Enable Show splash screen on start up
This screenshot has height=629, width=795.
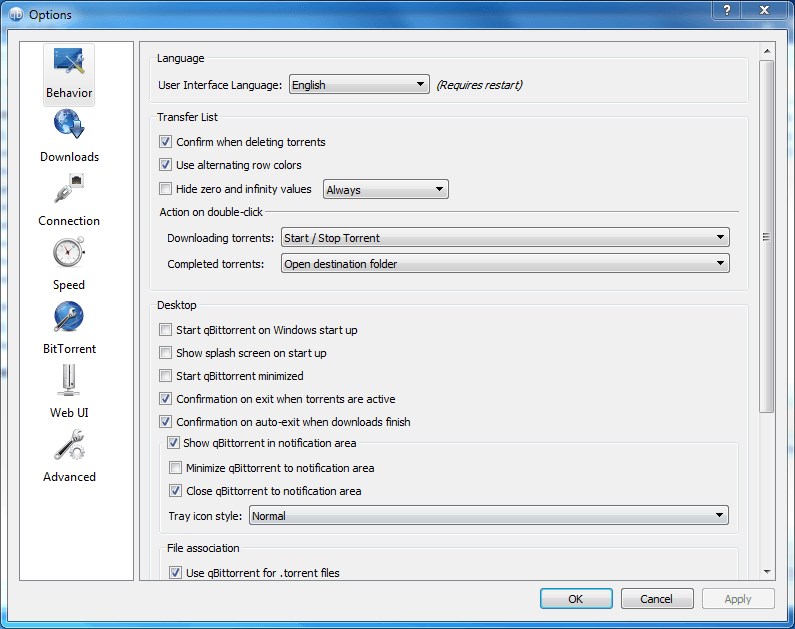[165, 352]
